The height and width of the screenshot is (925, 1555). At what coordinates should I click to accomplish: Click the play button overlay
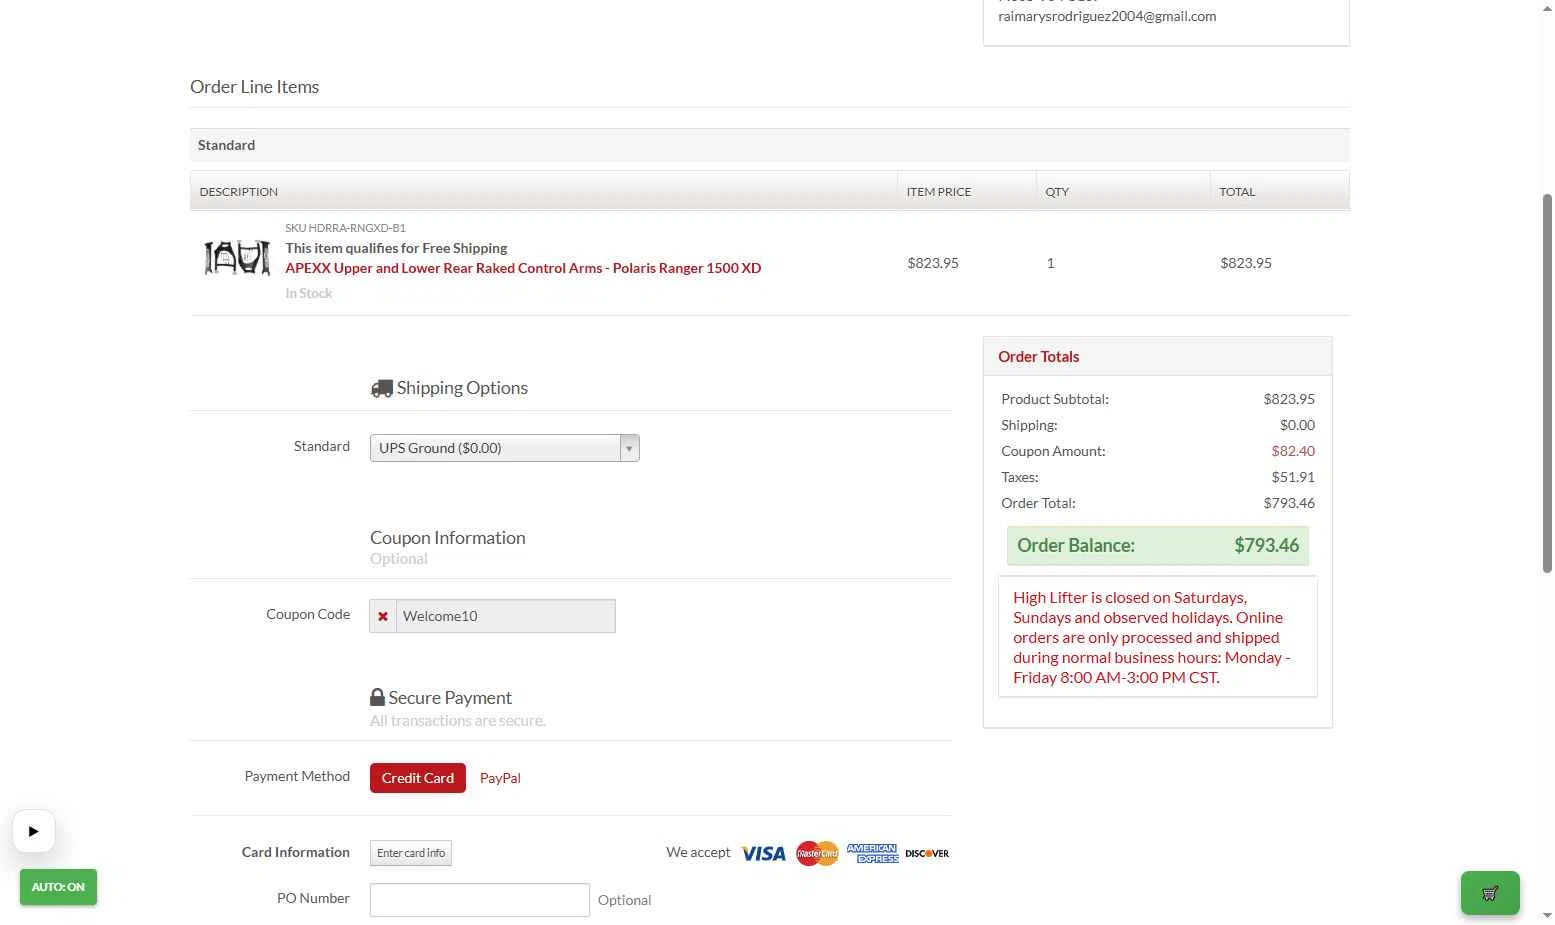click(x=34, y=831)
